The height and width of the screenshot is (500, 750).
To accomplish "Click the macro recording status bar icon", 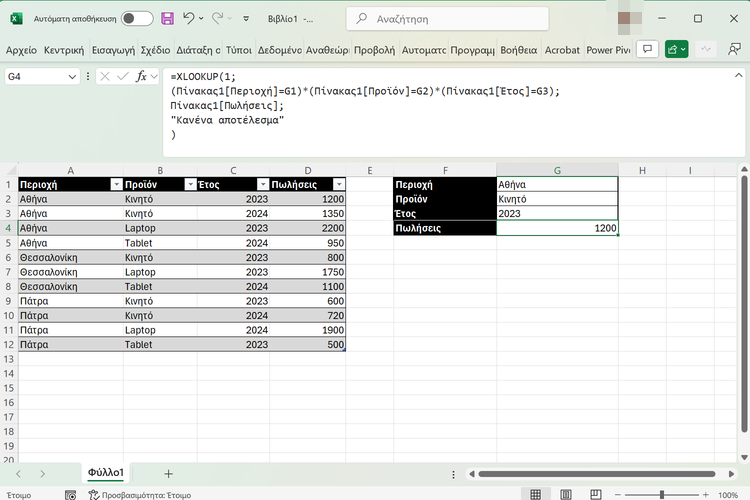I will click(x=70, y=495).
